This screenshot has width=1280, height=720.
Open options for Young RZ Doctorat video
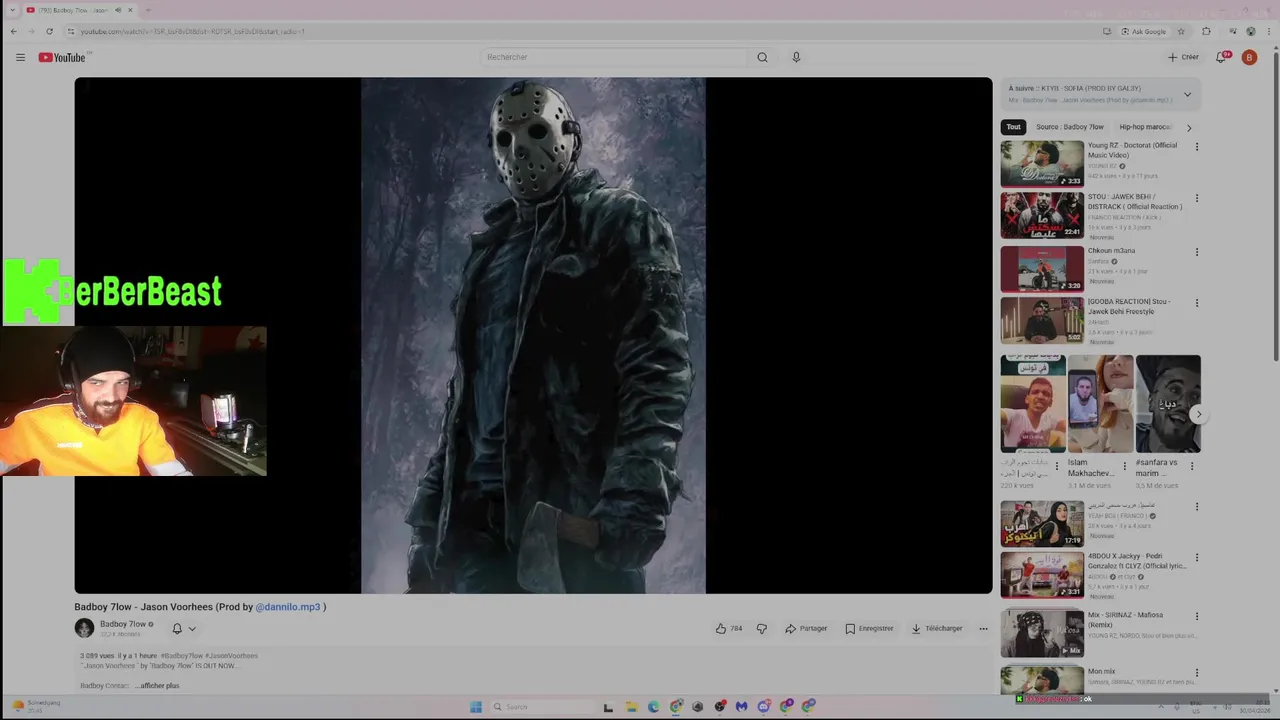pos(1196,147)
